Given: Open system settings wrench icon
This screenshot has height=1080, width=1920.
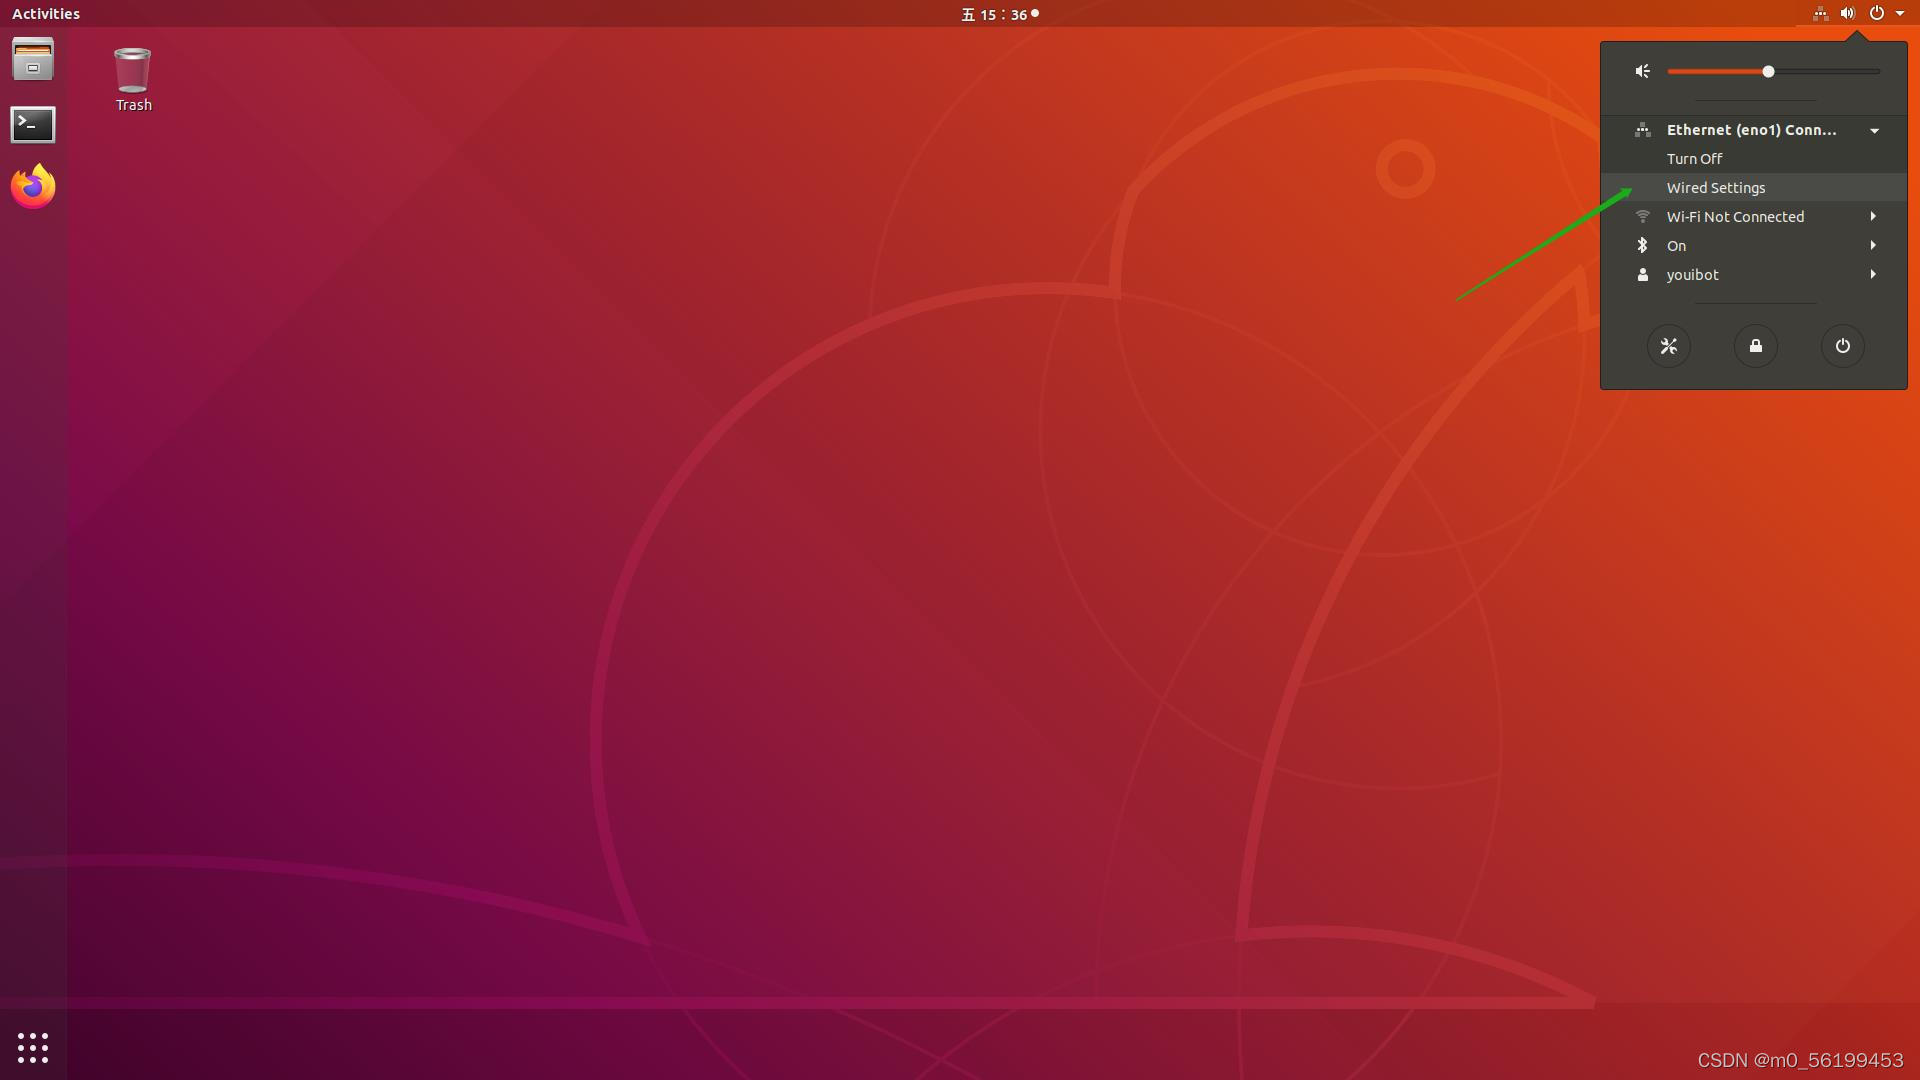Looking at the screenshot, I should tap(1668, 346).
